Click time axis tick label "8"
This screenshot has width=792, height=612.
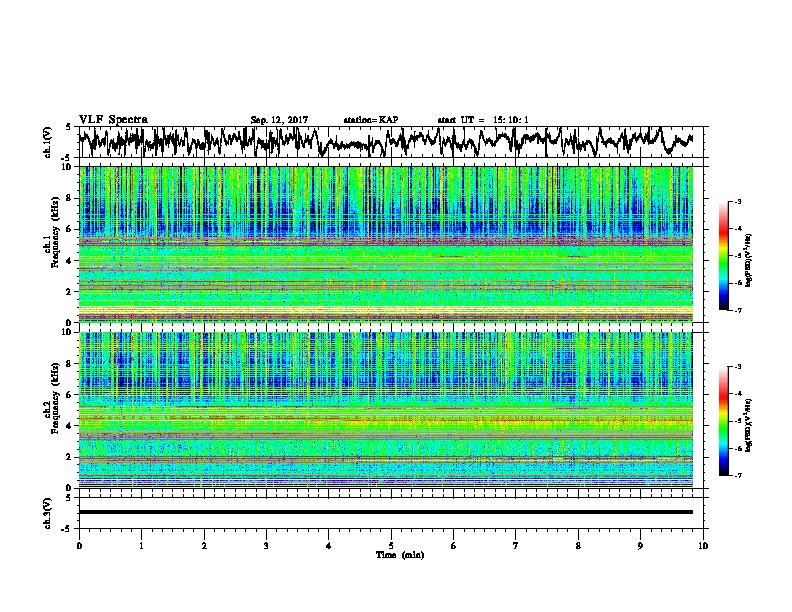coord(578,546)
